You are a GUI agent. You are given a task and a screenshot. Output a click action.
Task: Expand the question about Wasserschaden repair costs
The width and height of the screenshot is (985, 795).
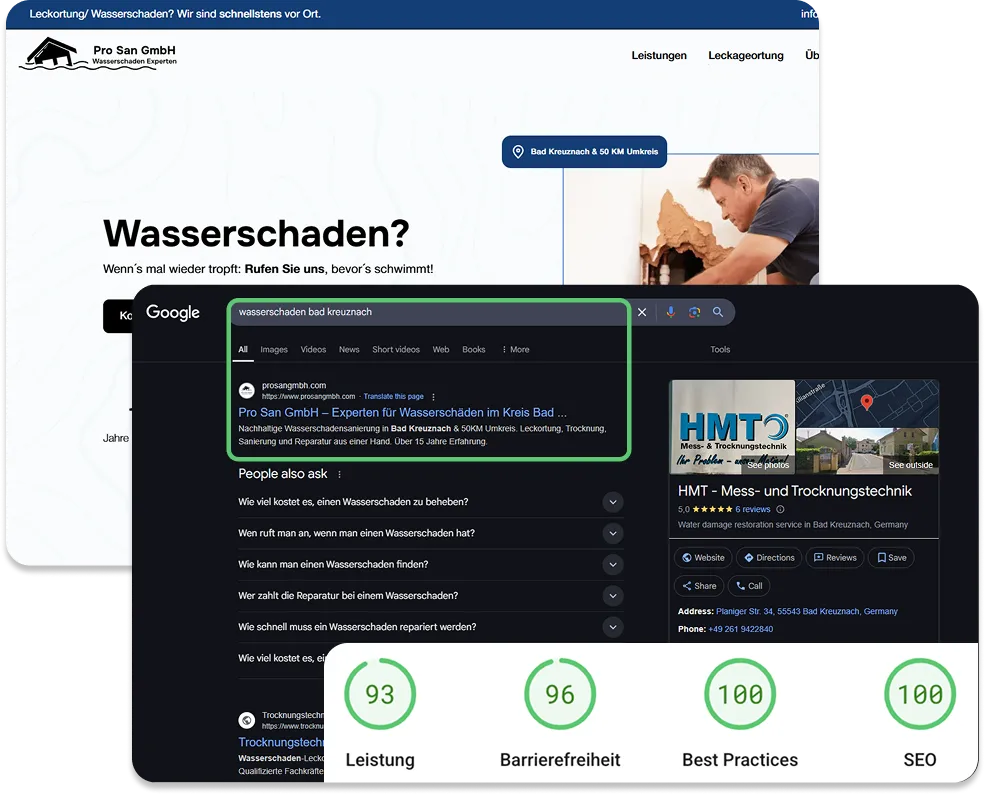pyautogui.click(x=613, y=502)
